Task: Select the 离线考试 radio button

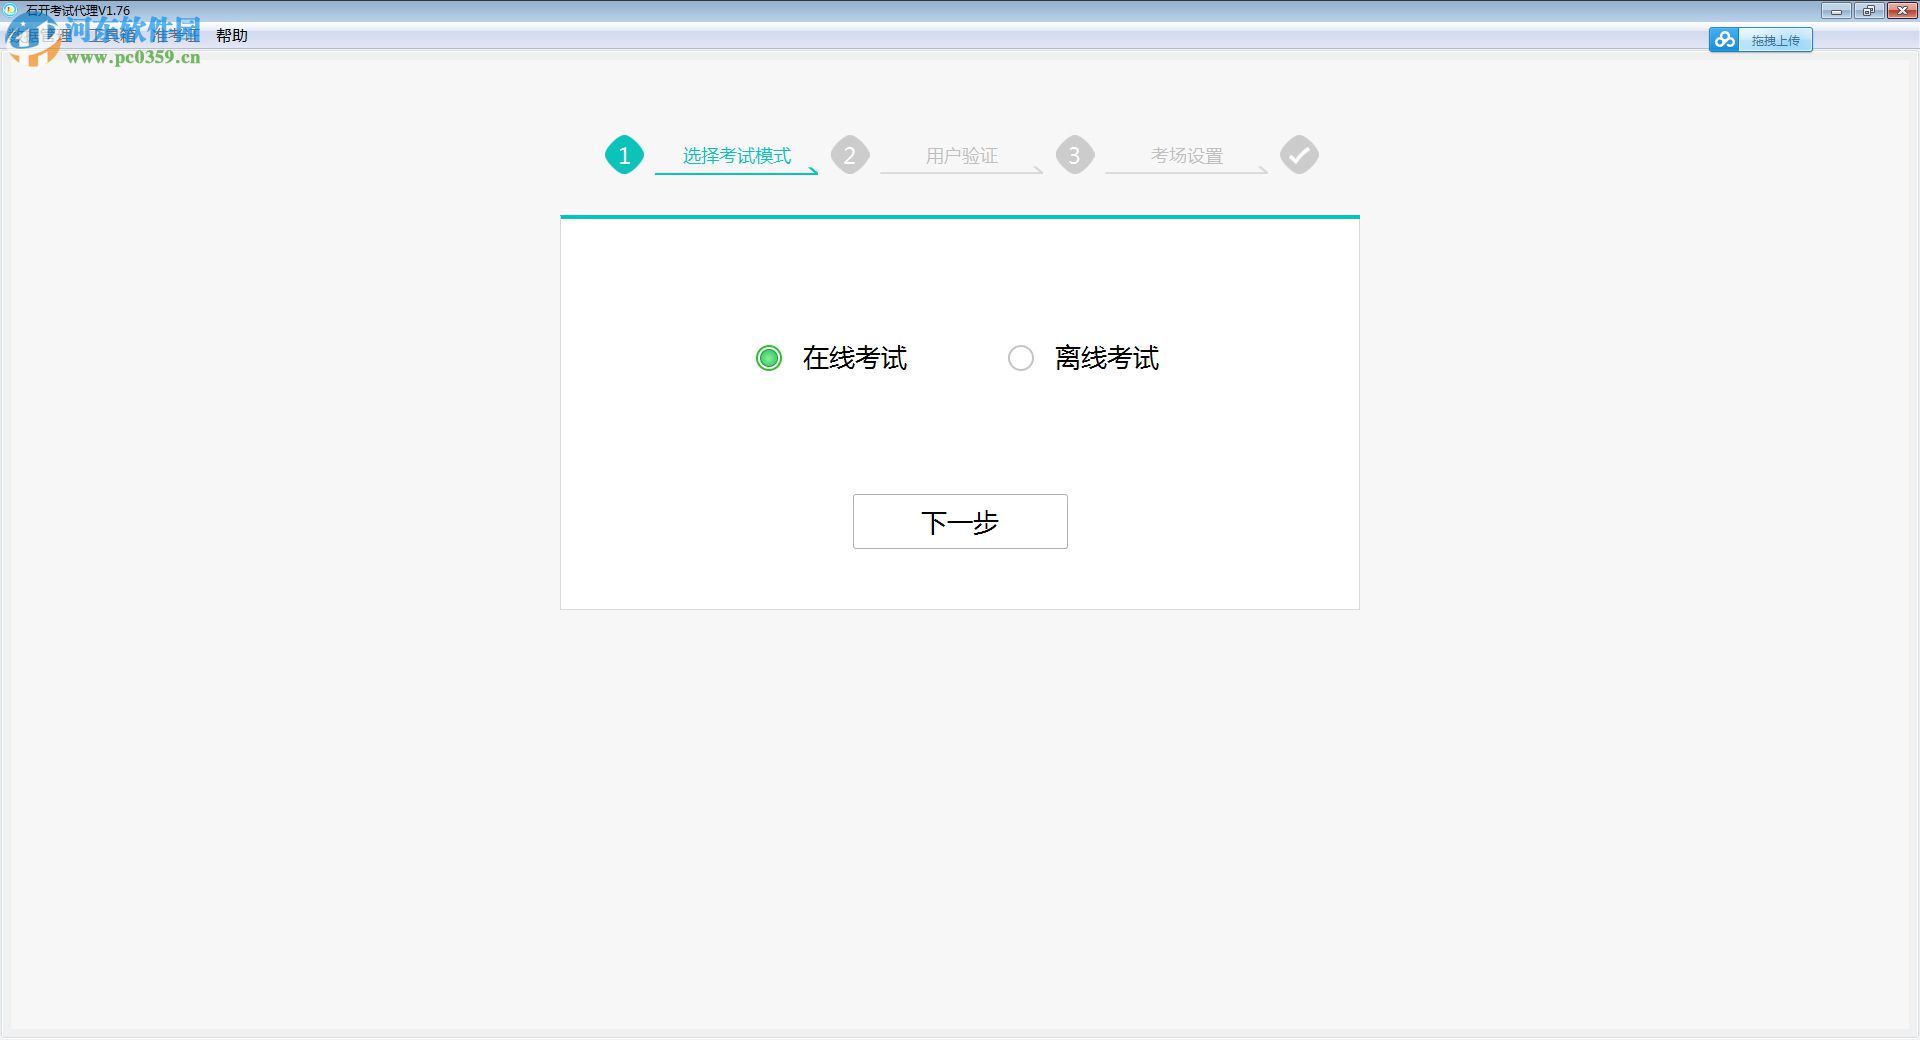Action: [x=1020, y=358]
